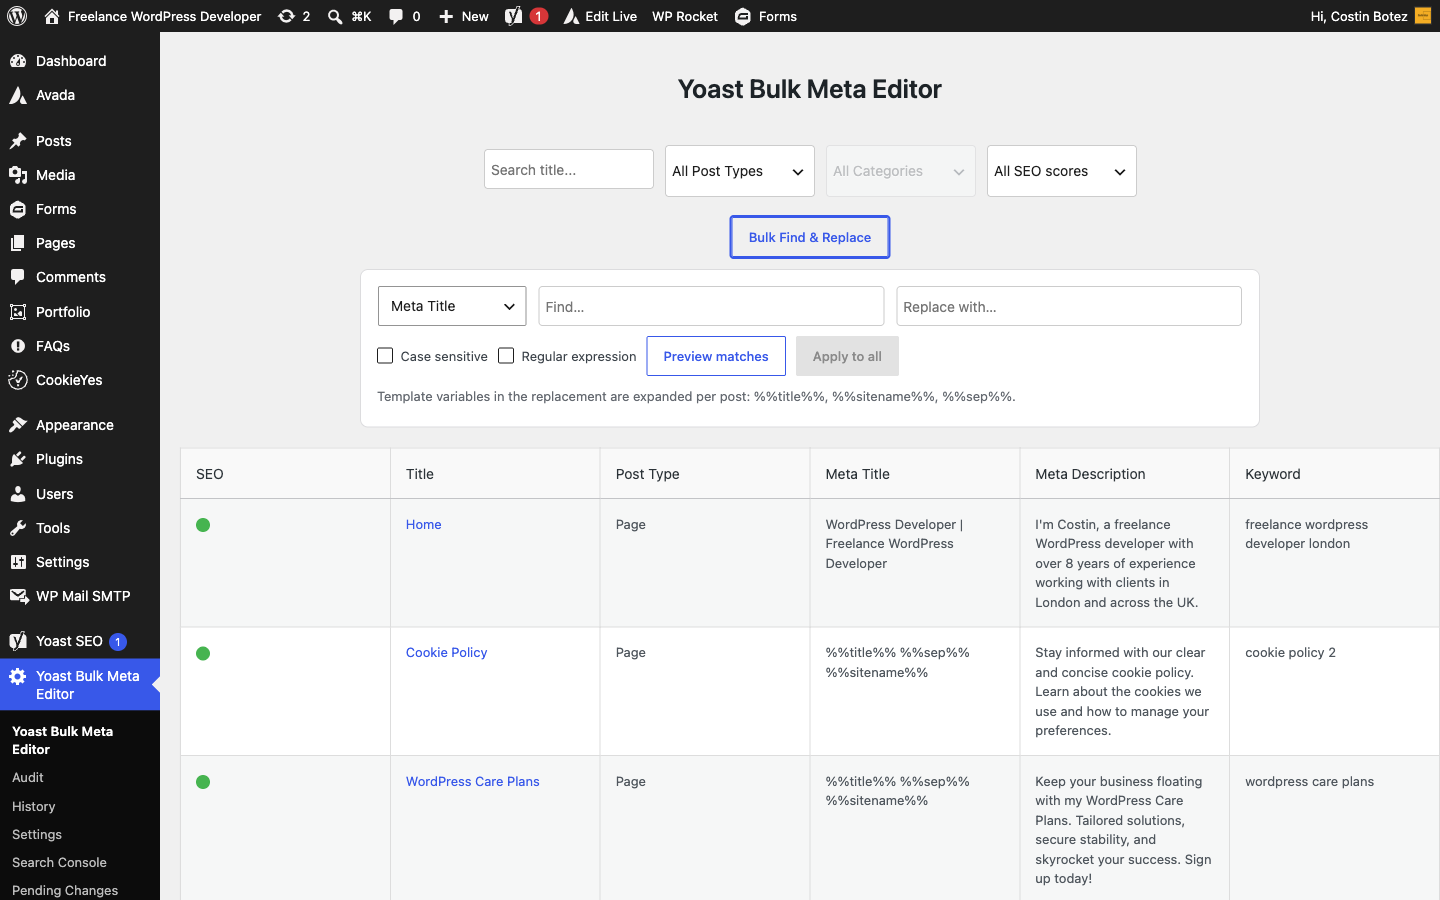Click the FAQs icon in sidebar
The width and height of the screenshot is (1440, 900).
point(18,346)
